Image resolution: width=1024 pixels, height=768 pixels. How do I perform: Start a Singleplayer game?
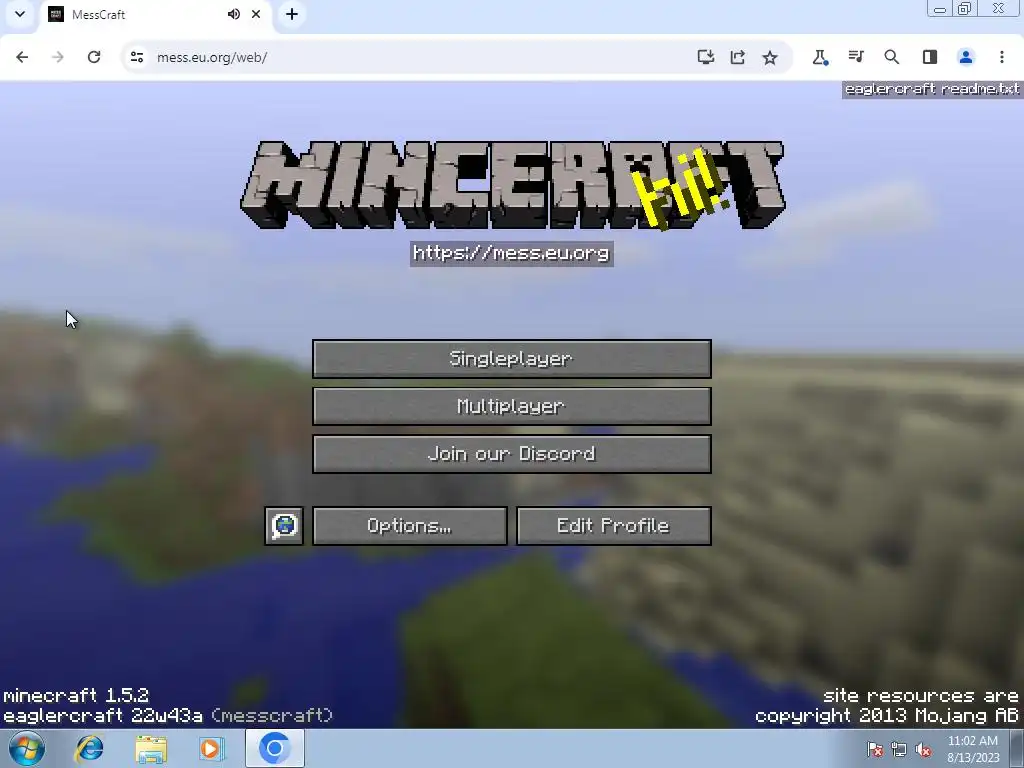(511, 359)
